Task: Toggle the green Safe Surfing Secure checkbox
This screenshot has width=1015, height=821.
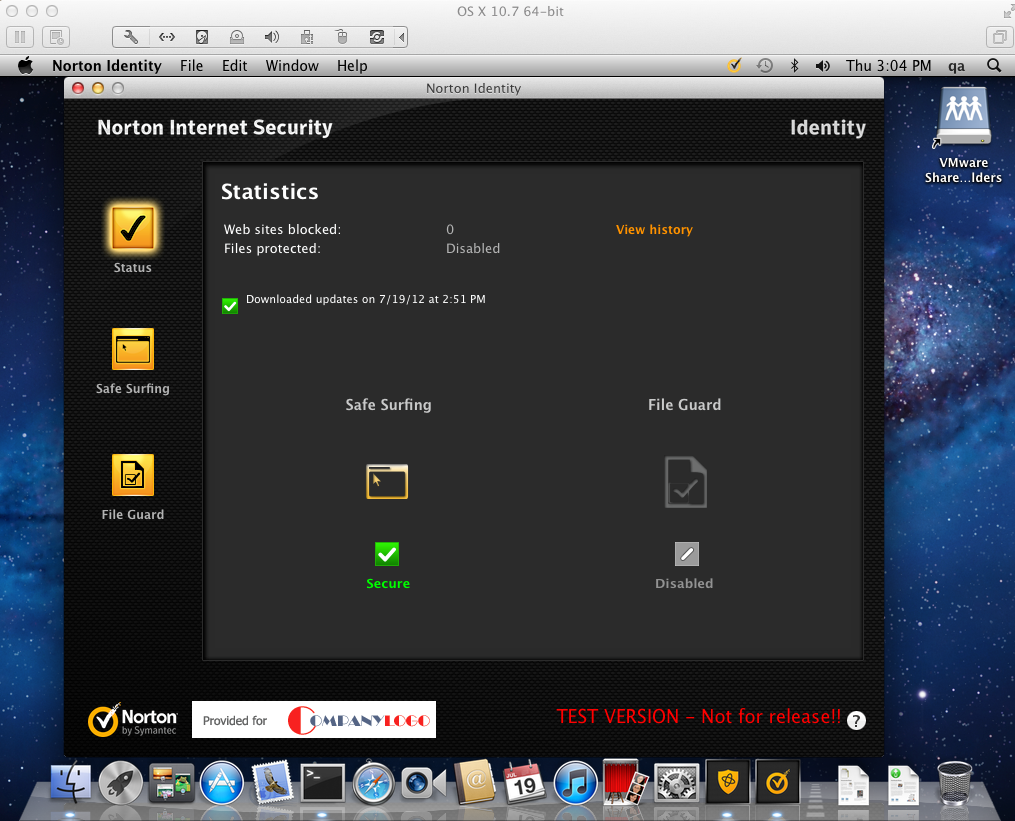Action: [387, 553]
